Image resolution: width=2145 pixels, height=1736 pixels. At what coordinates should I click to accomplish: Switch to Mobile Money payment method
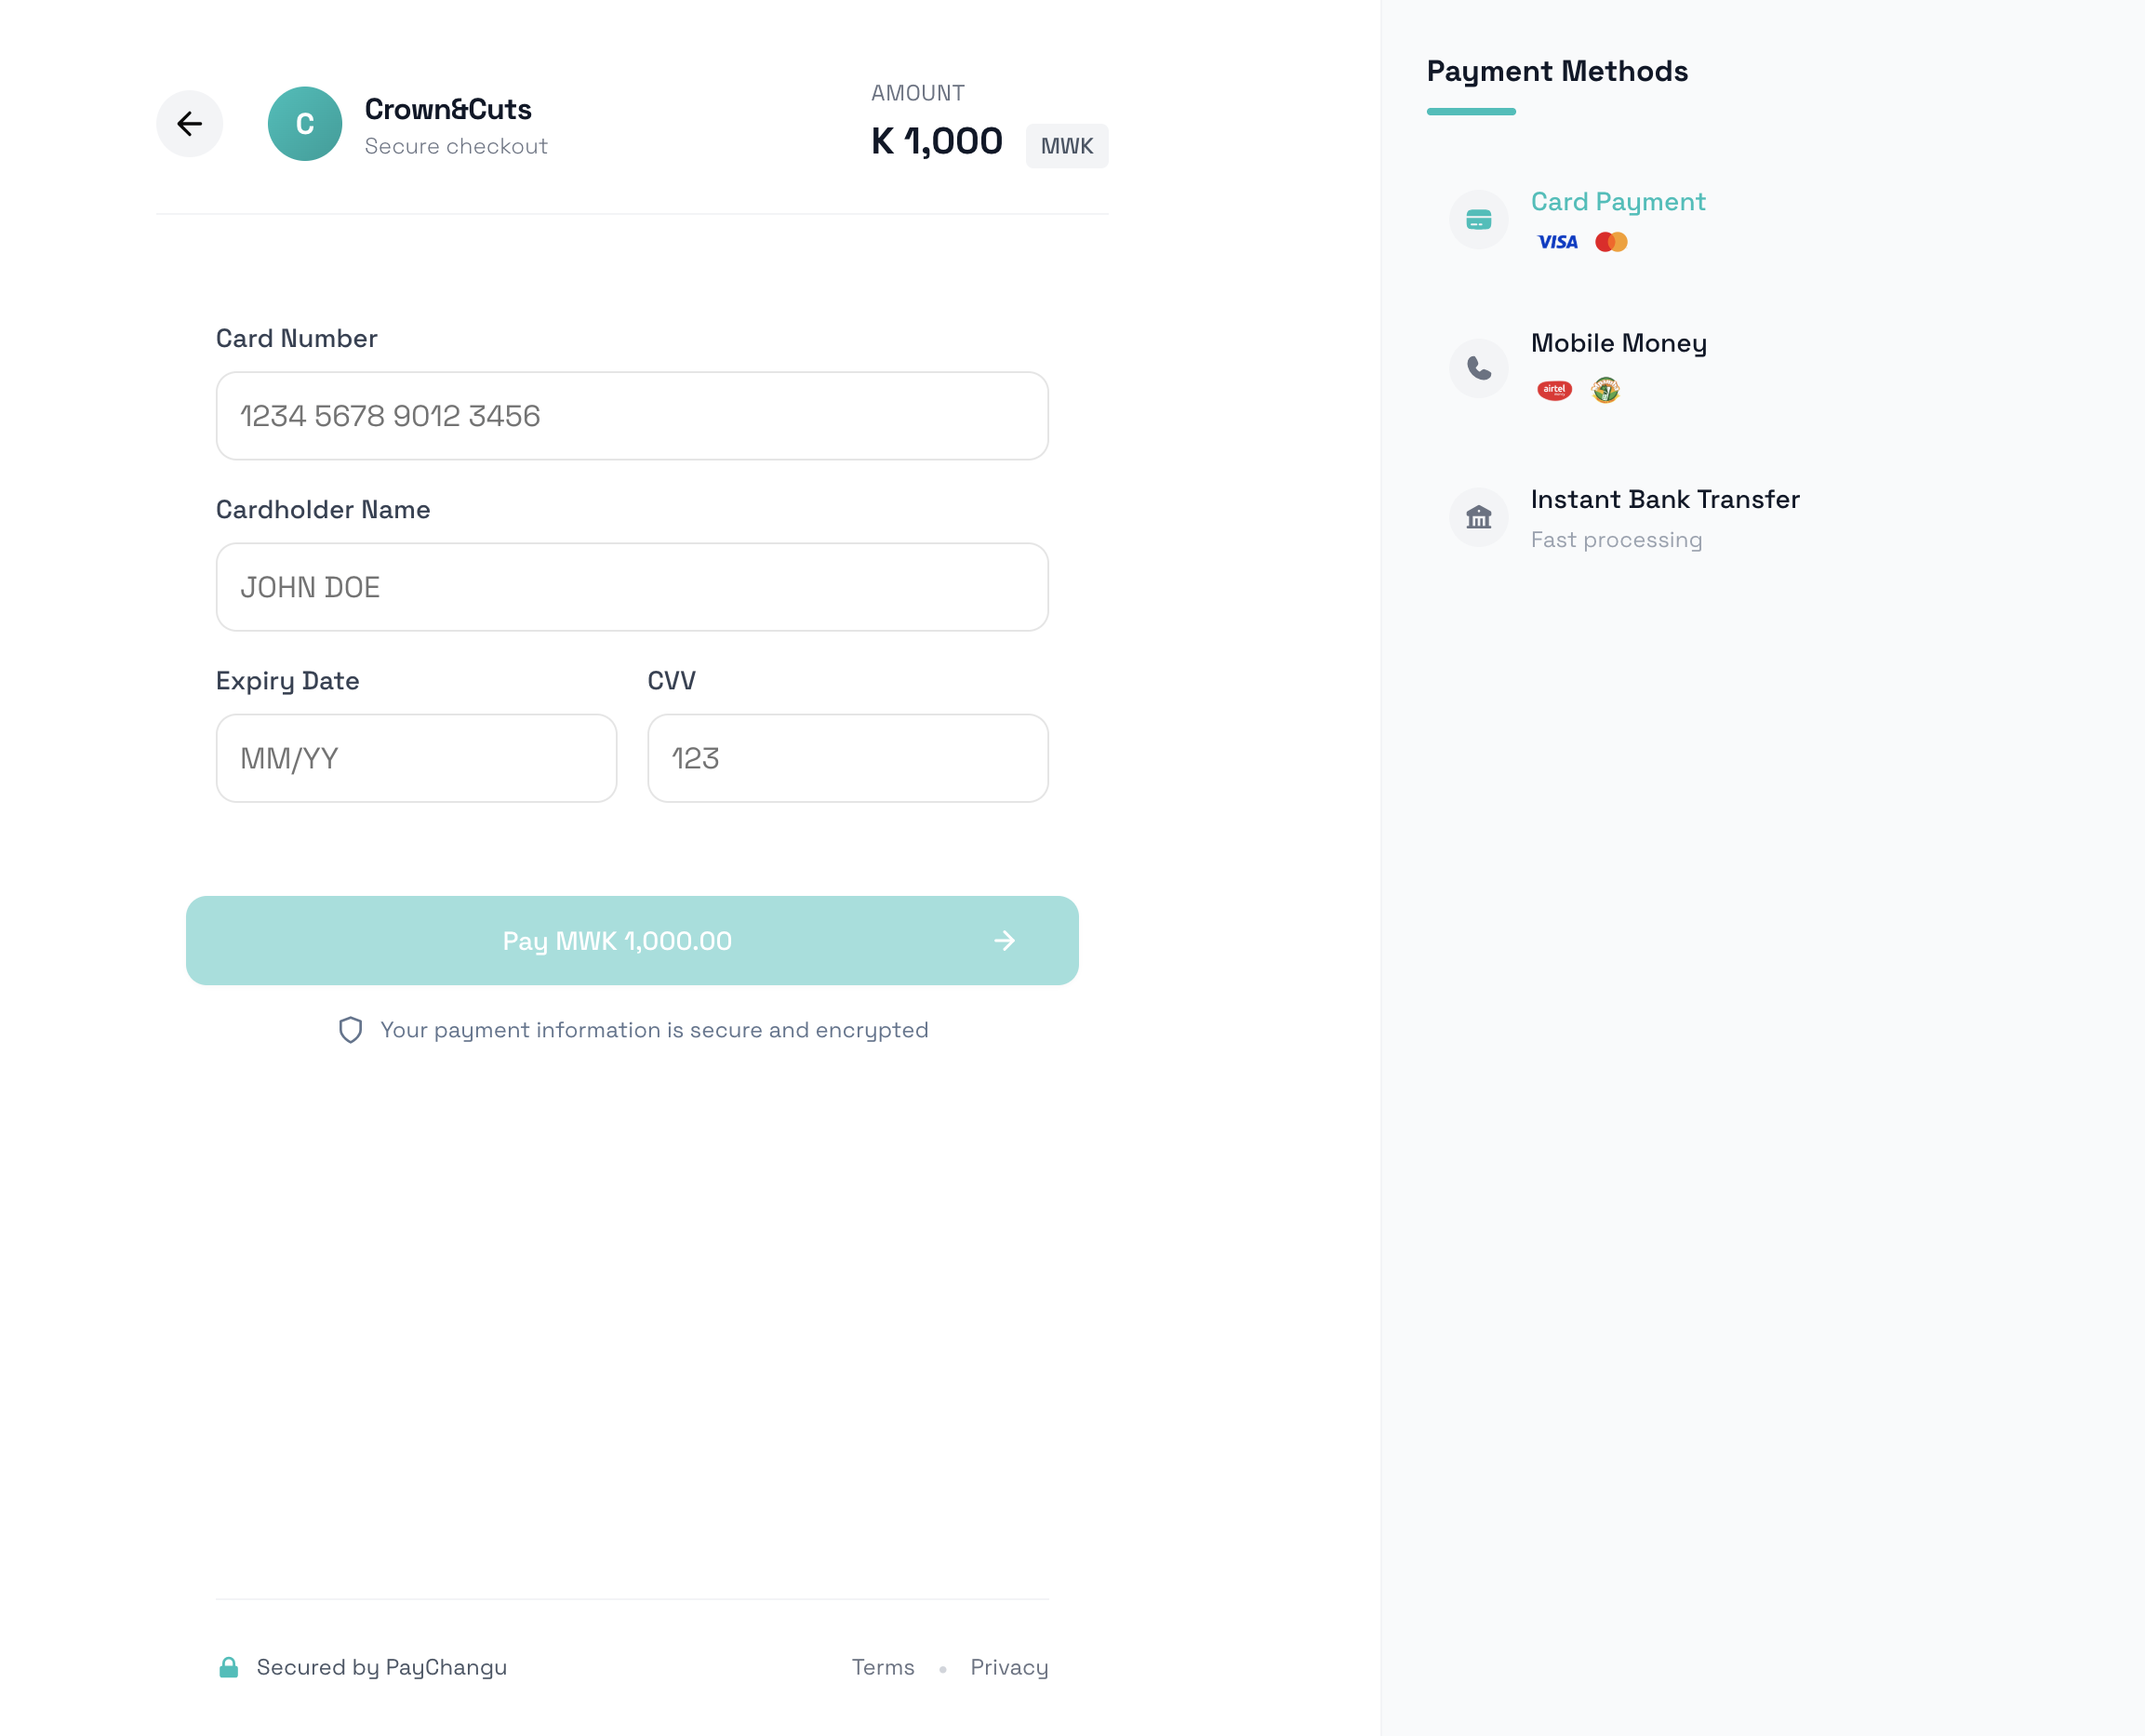1618,343
